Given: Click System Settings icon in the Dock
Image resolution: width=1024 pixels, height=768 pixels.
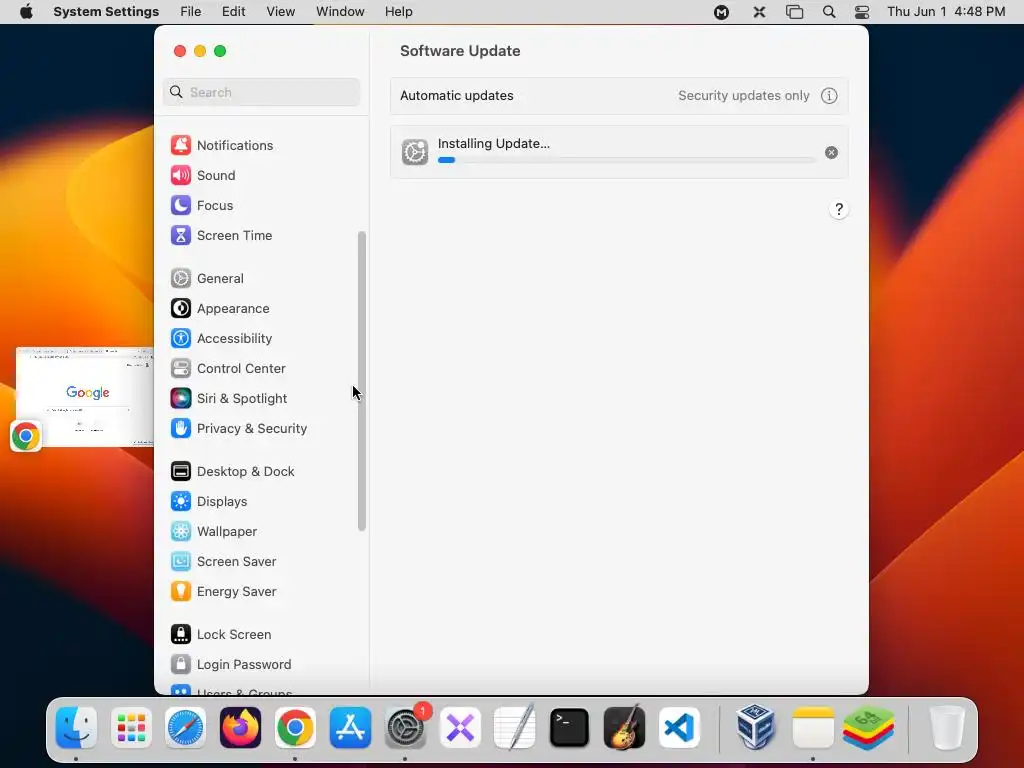Looking at the screenshot, I should click(405, 728).
